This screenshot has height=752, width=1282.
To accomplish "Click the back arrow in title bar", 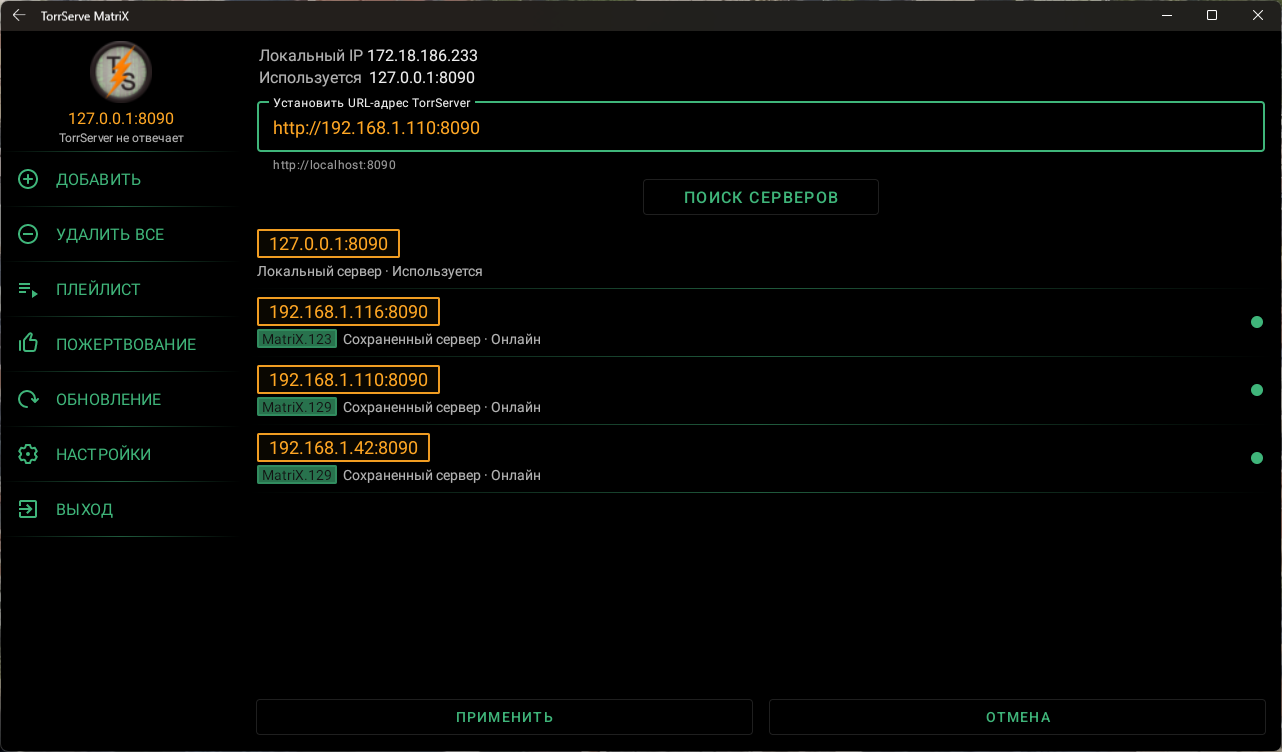I will pos(18,15).
